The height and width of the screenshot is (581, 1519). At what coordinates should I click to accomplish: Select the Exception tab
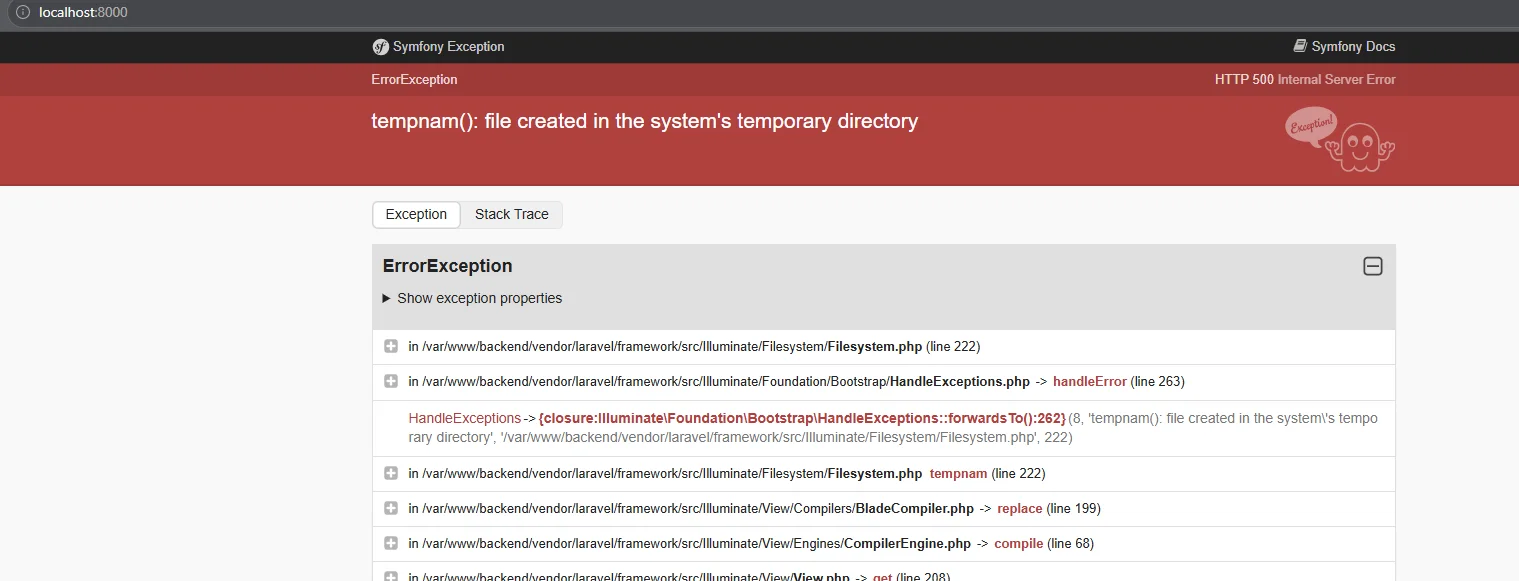pyautogui.click(x=416, y=215)
